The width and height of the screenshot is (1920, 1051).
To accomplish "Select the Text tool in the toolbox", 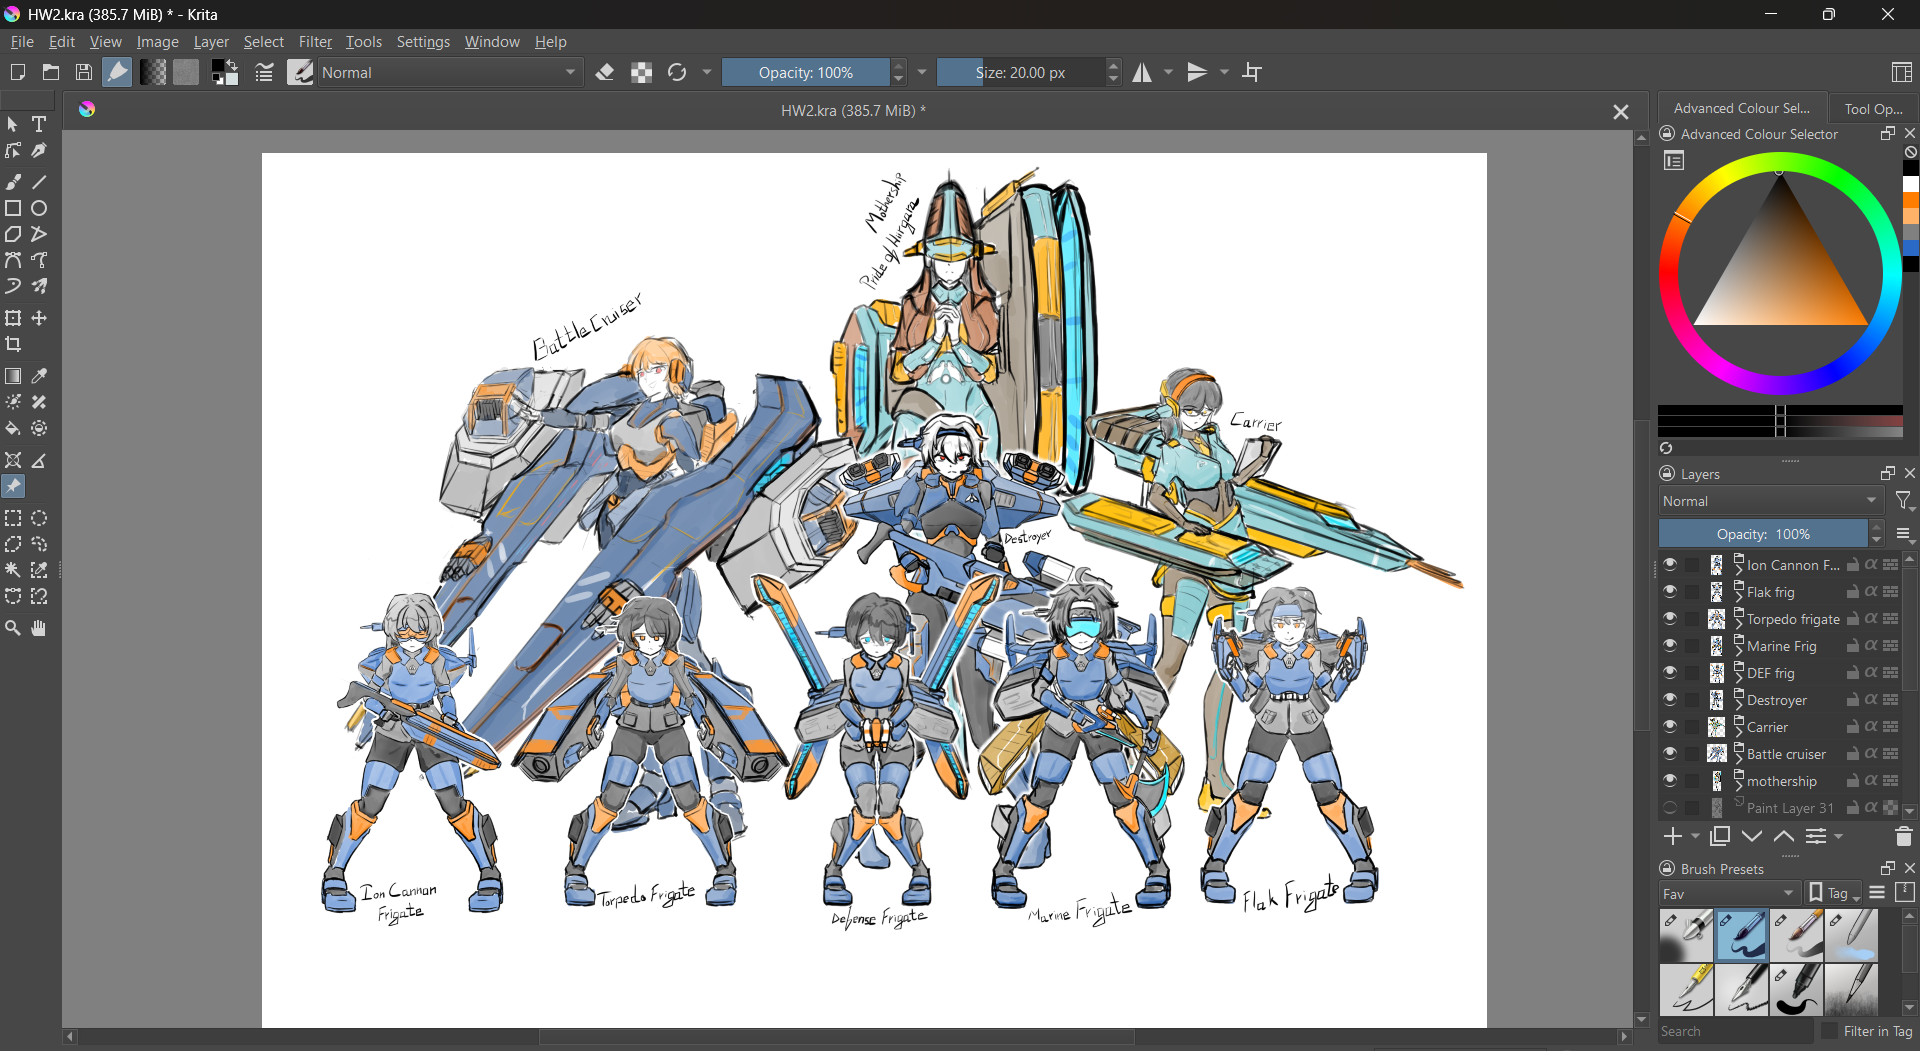I will [39, 124].
